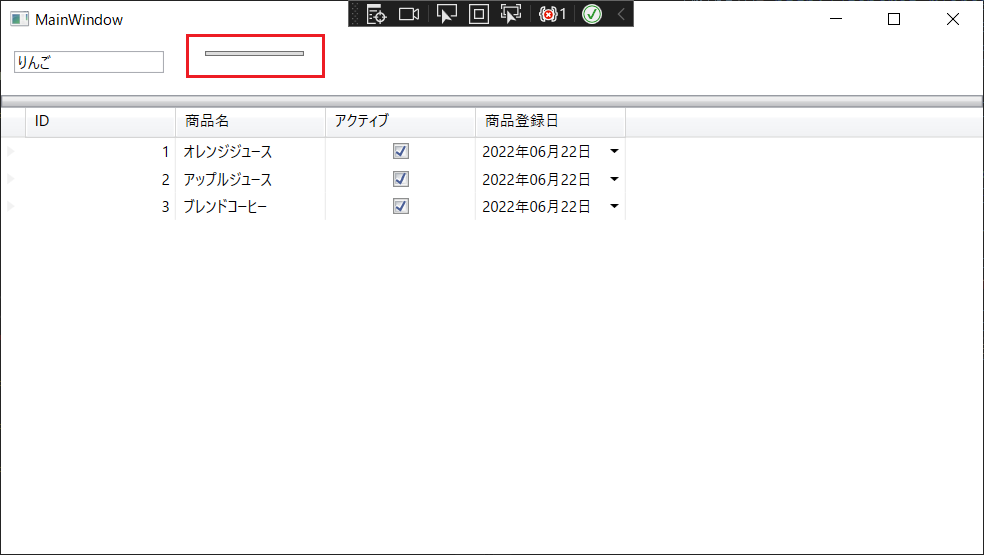Sort by the 商品登録日 column header
The image size is (984, 555).
coord(550,121)
